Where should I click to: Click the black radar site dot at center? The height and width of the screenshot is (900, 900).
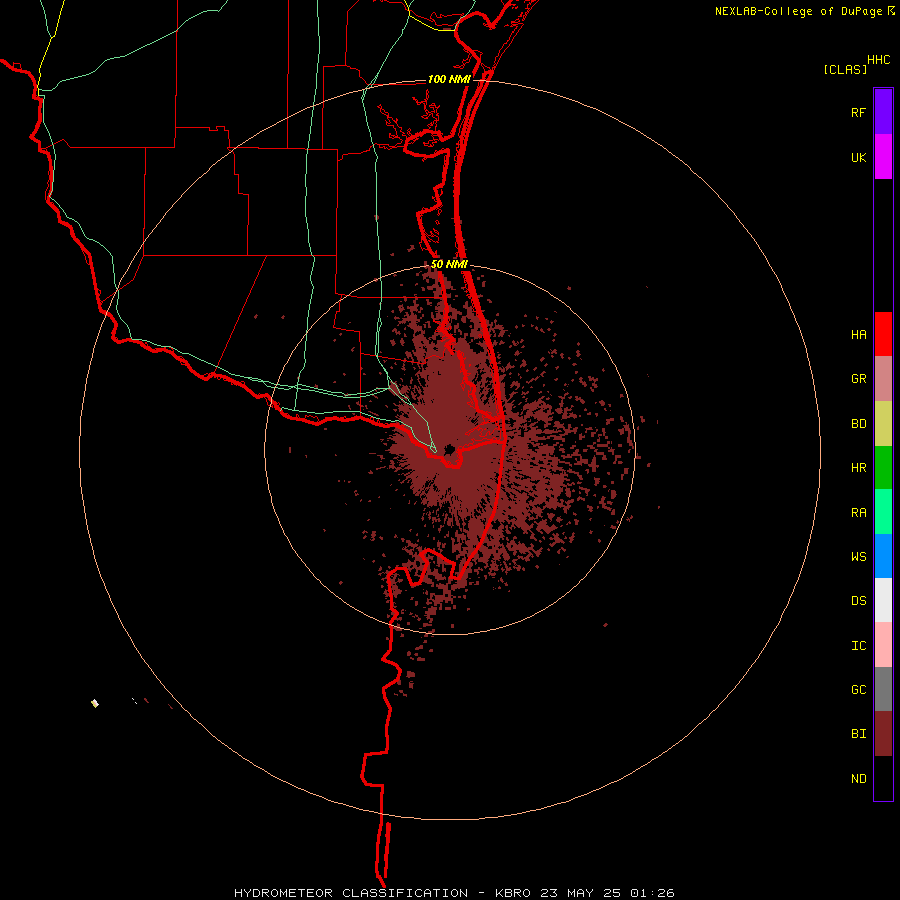coord(449,449)
